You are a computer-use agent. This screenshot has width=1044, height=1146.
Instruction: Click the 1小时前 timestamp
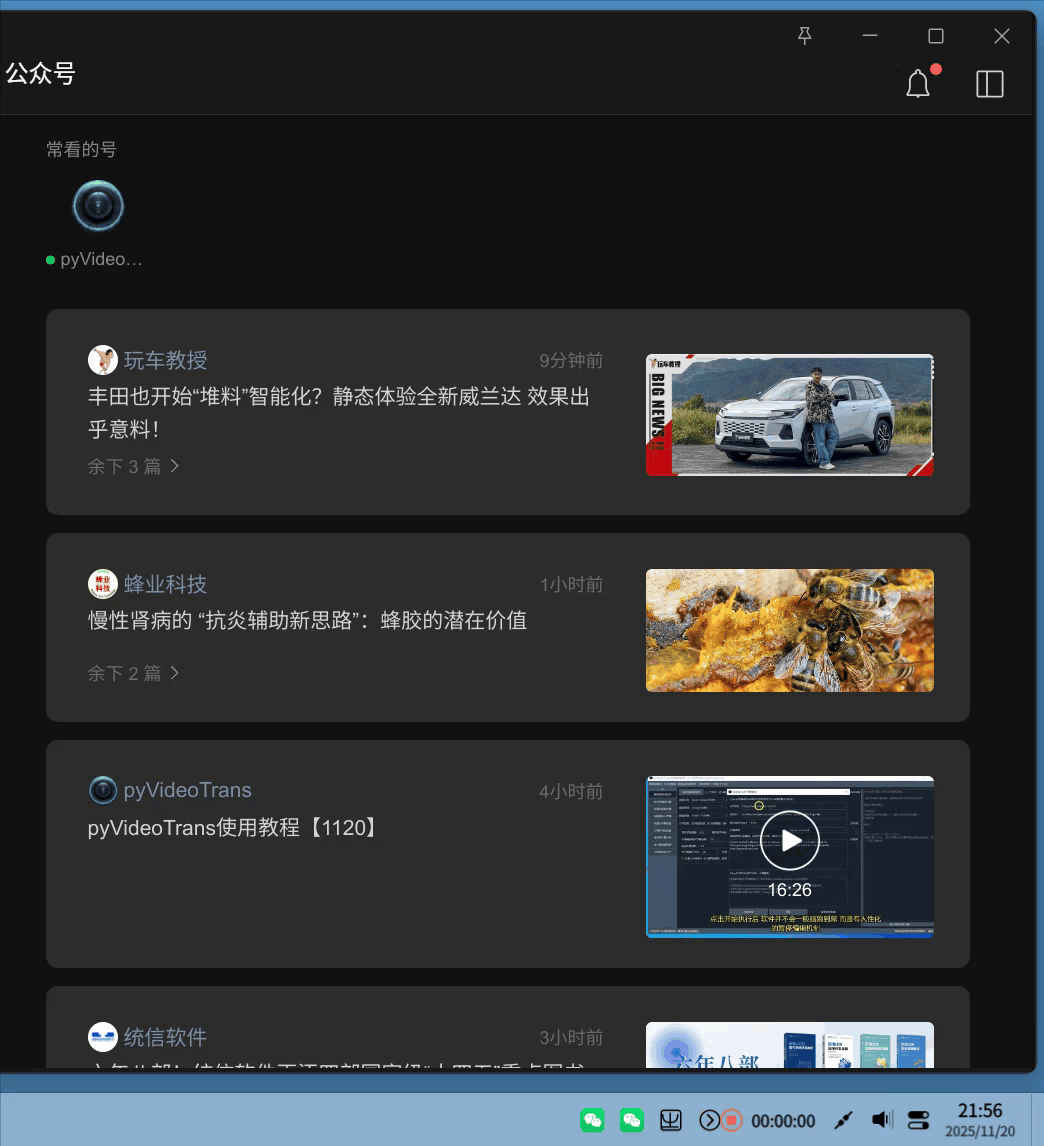tap(571, 585)
